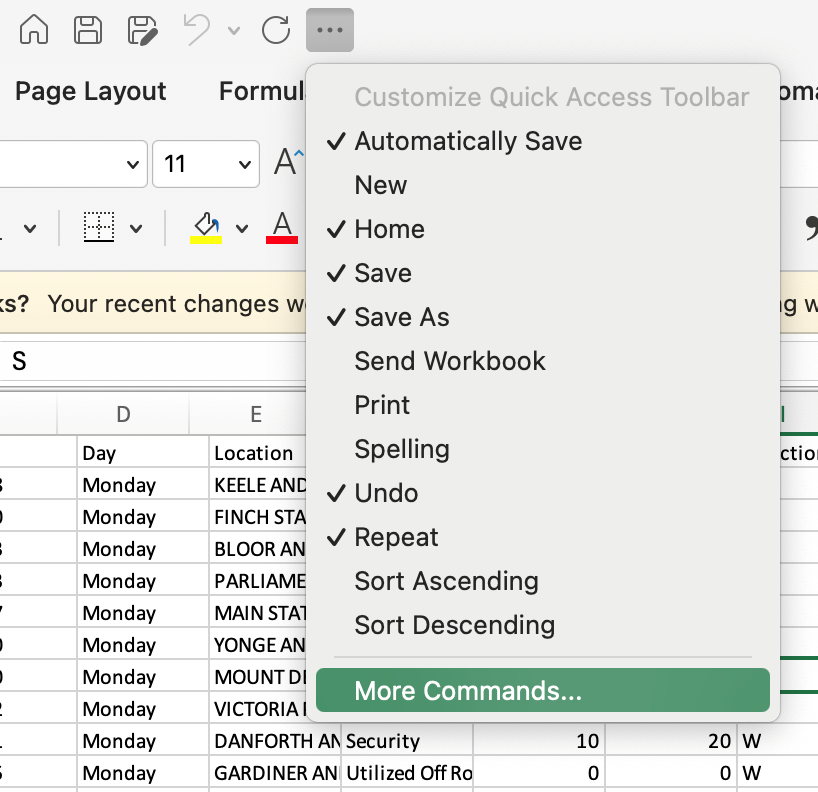The height and width of the screenshot is (792, 818).
Task: Switch to the Page Layout tab
Action: point(90,91)
